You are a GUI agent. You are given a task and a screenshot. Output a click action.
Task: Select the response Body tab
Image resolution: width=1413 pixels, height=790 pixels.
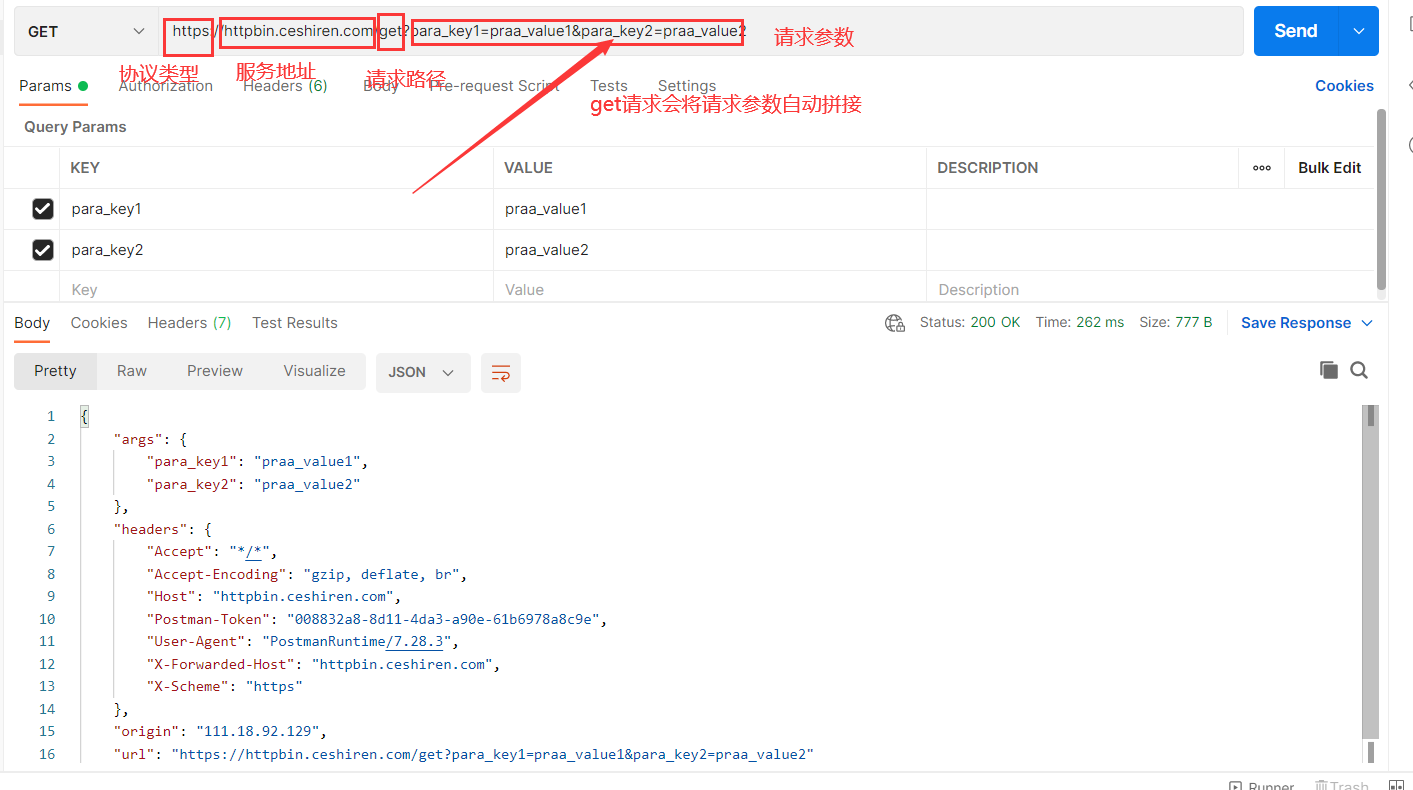coord(32,323)
